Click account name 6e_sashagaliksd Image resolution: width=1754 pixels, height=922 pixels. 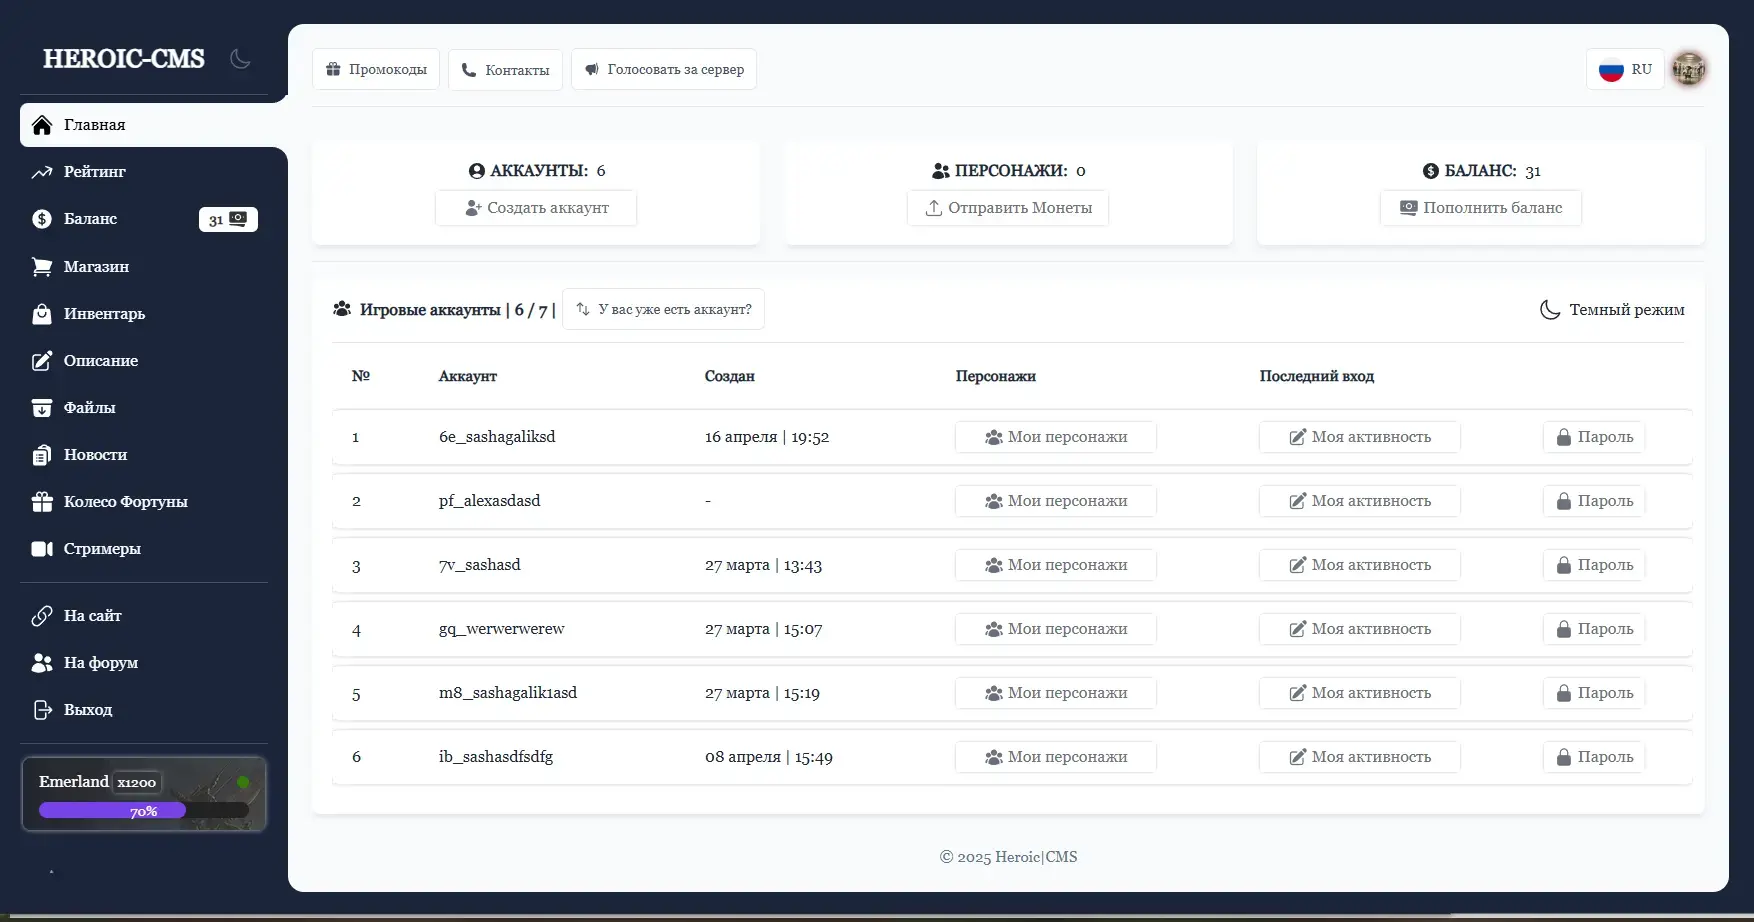[x=497, y=437]
